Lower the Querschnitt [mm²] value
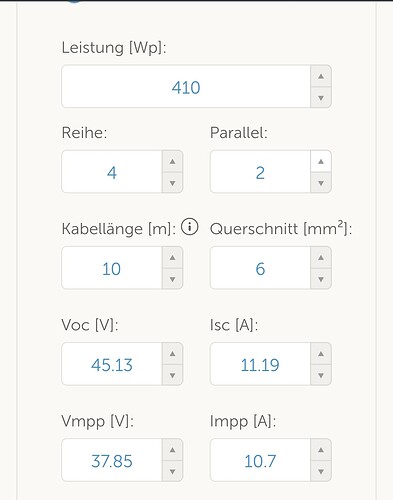The image size is (393, 500). pos(321,279)
